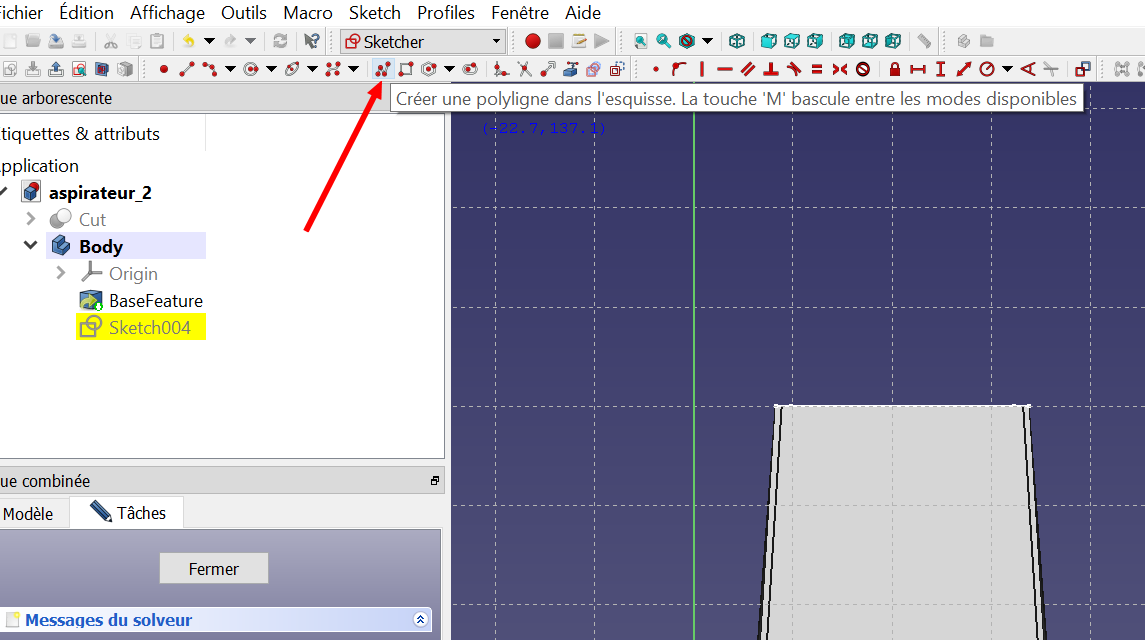The height and width of the screenshot is (640, 1145).
Task: Open the Sketcher workbench dropdown
Action: point(424,42)
